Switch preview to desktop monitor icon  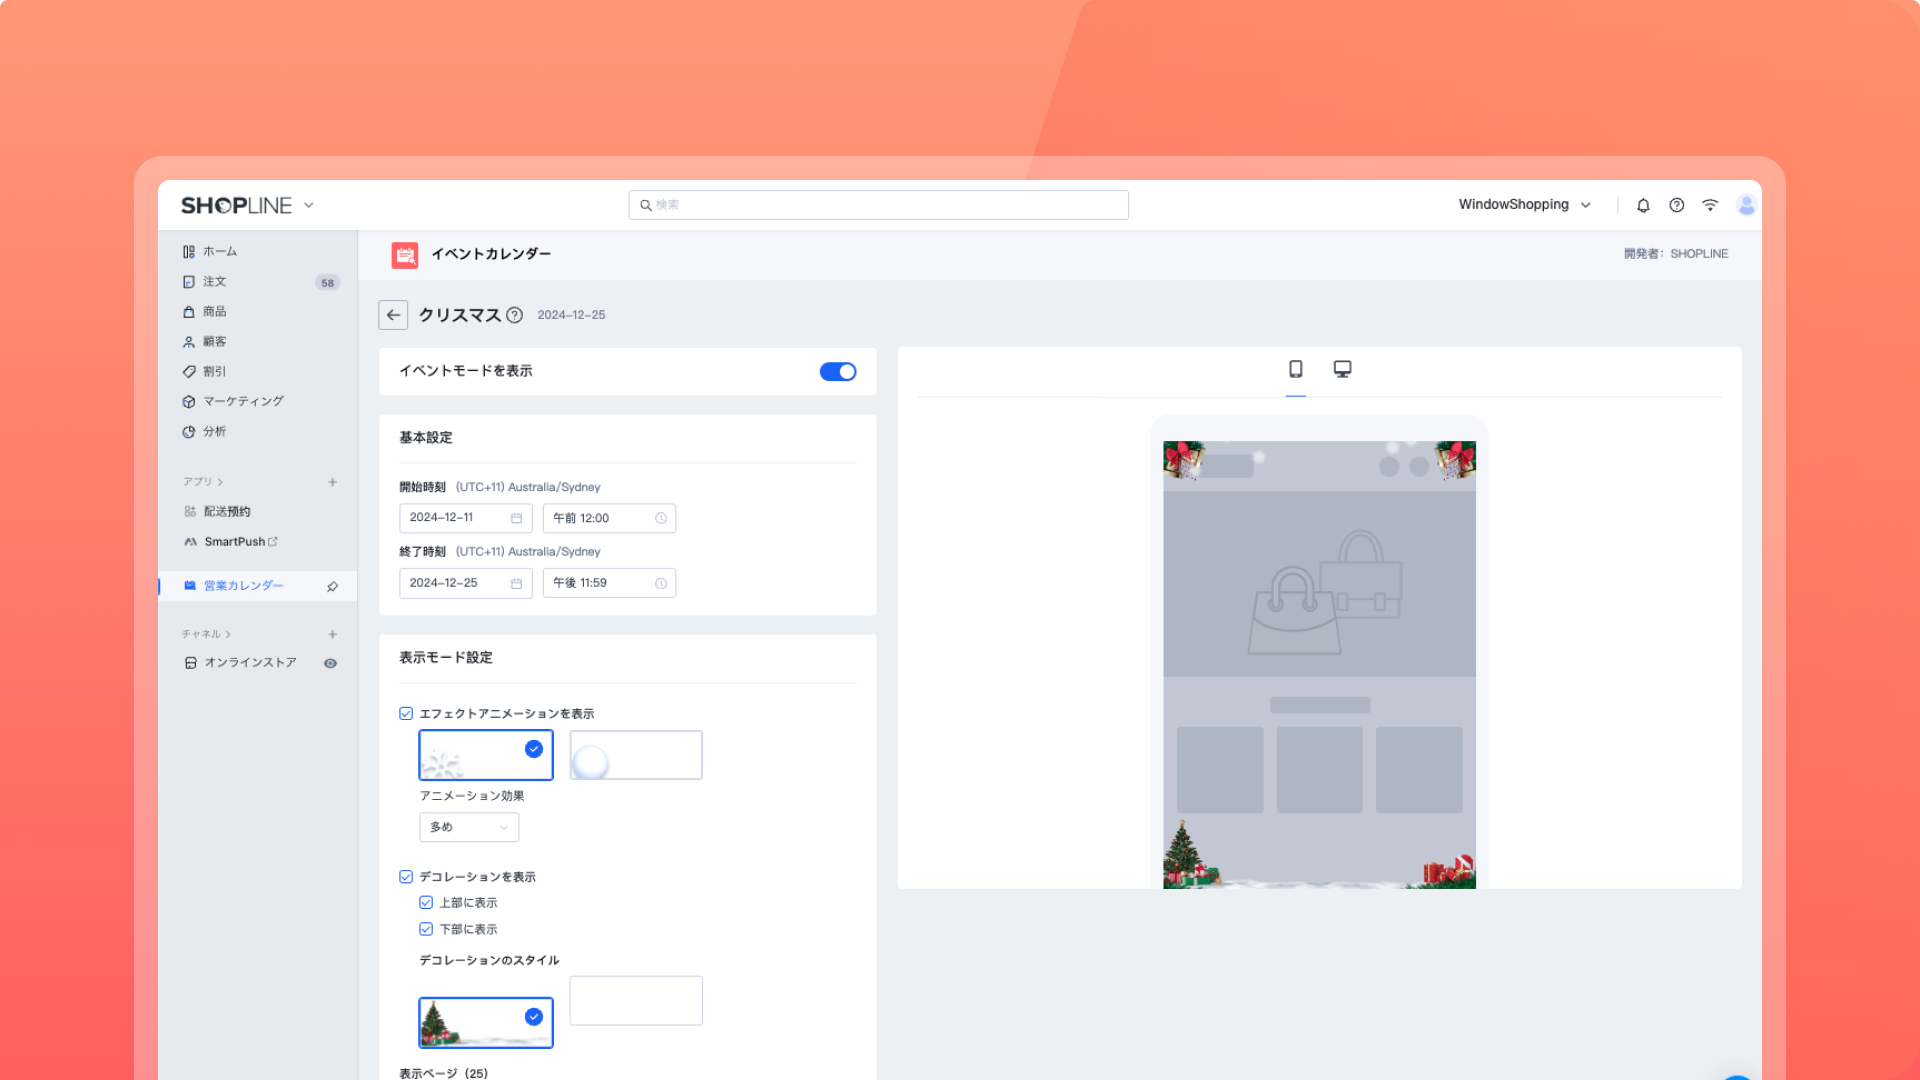(1342, 369)
